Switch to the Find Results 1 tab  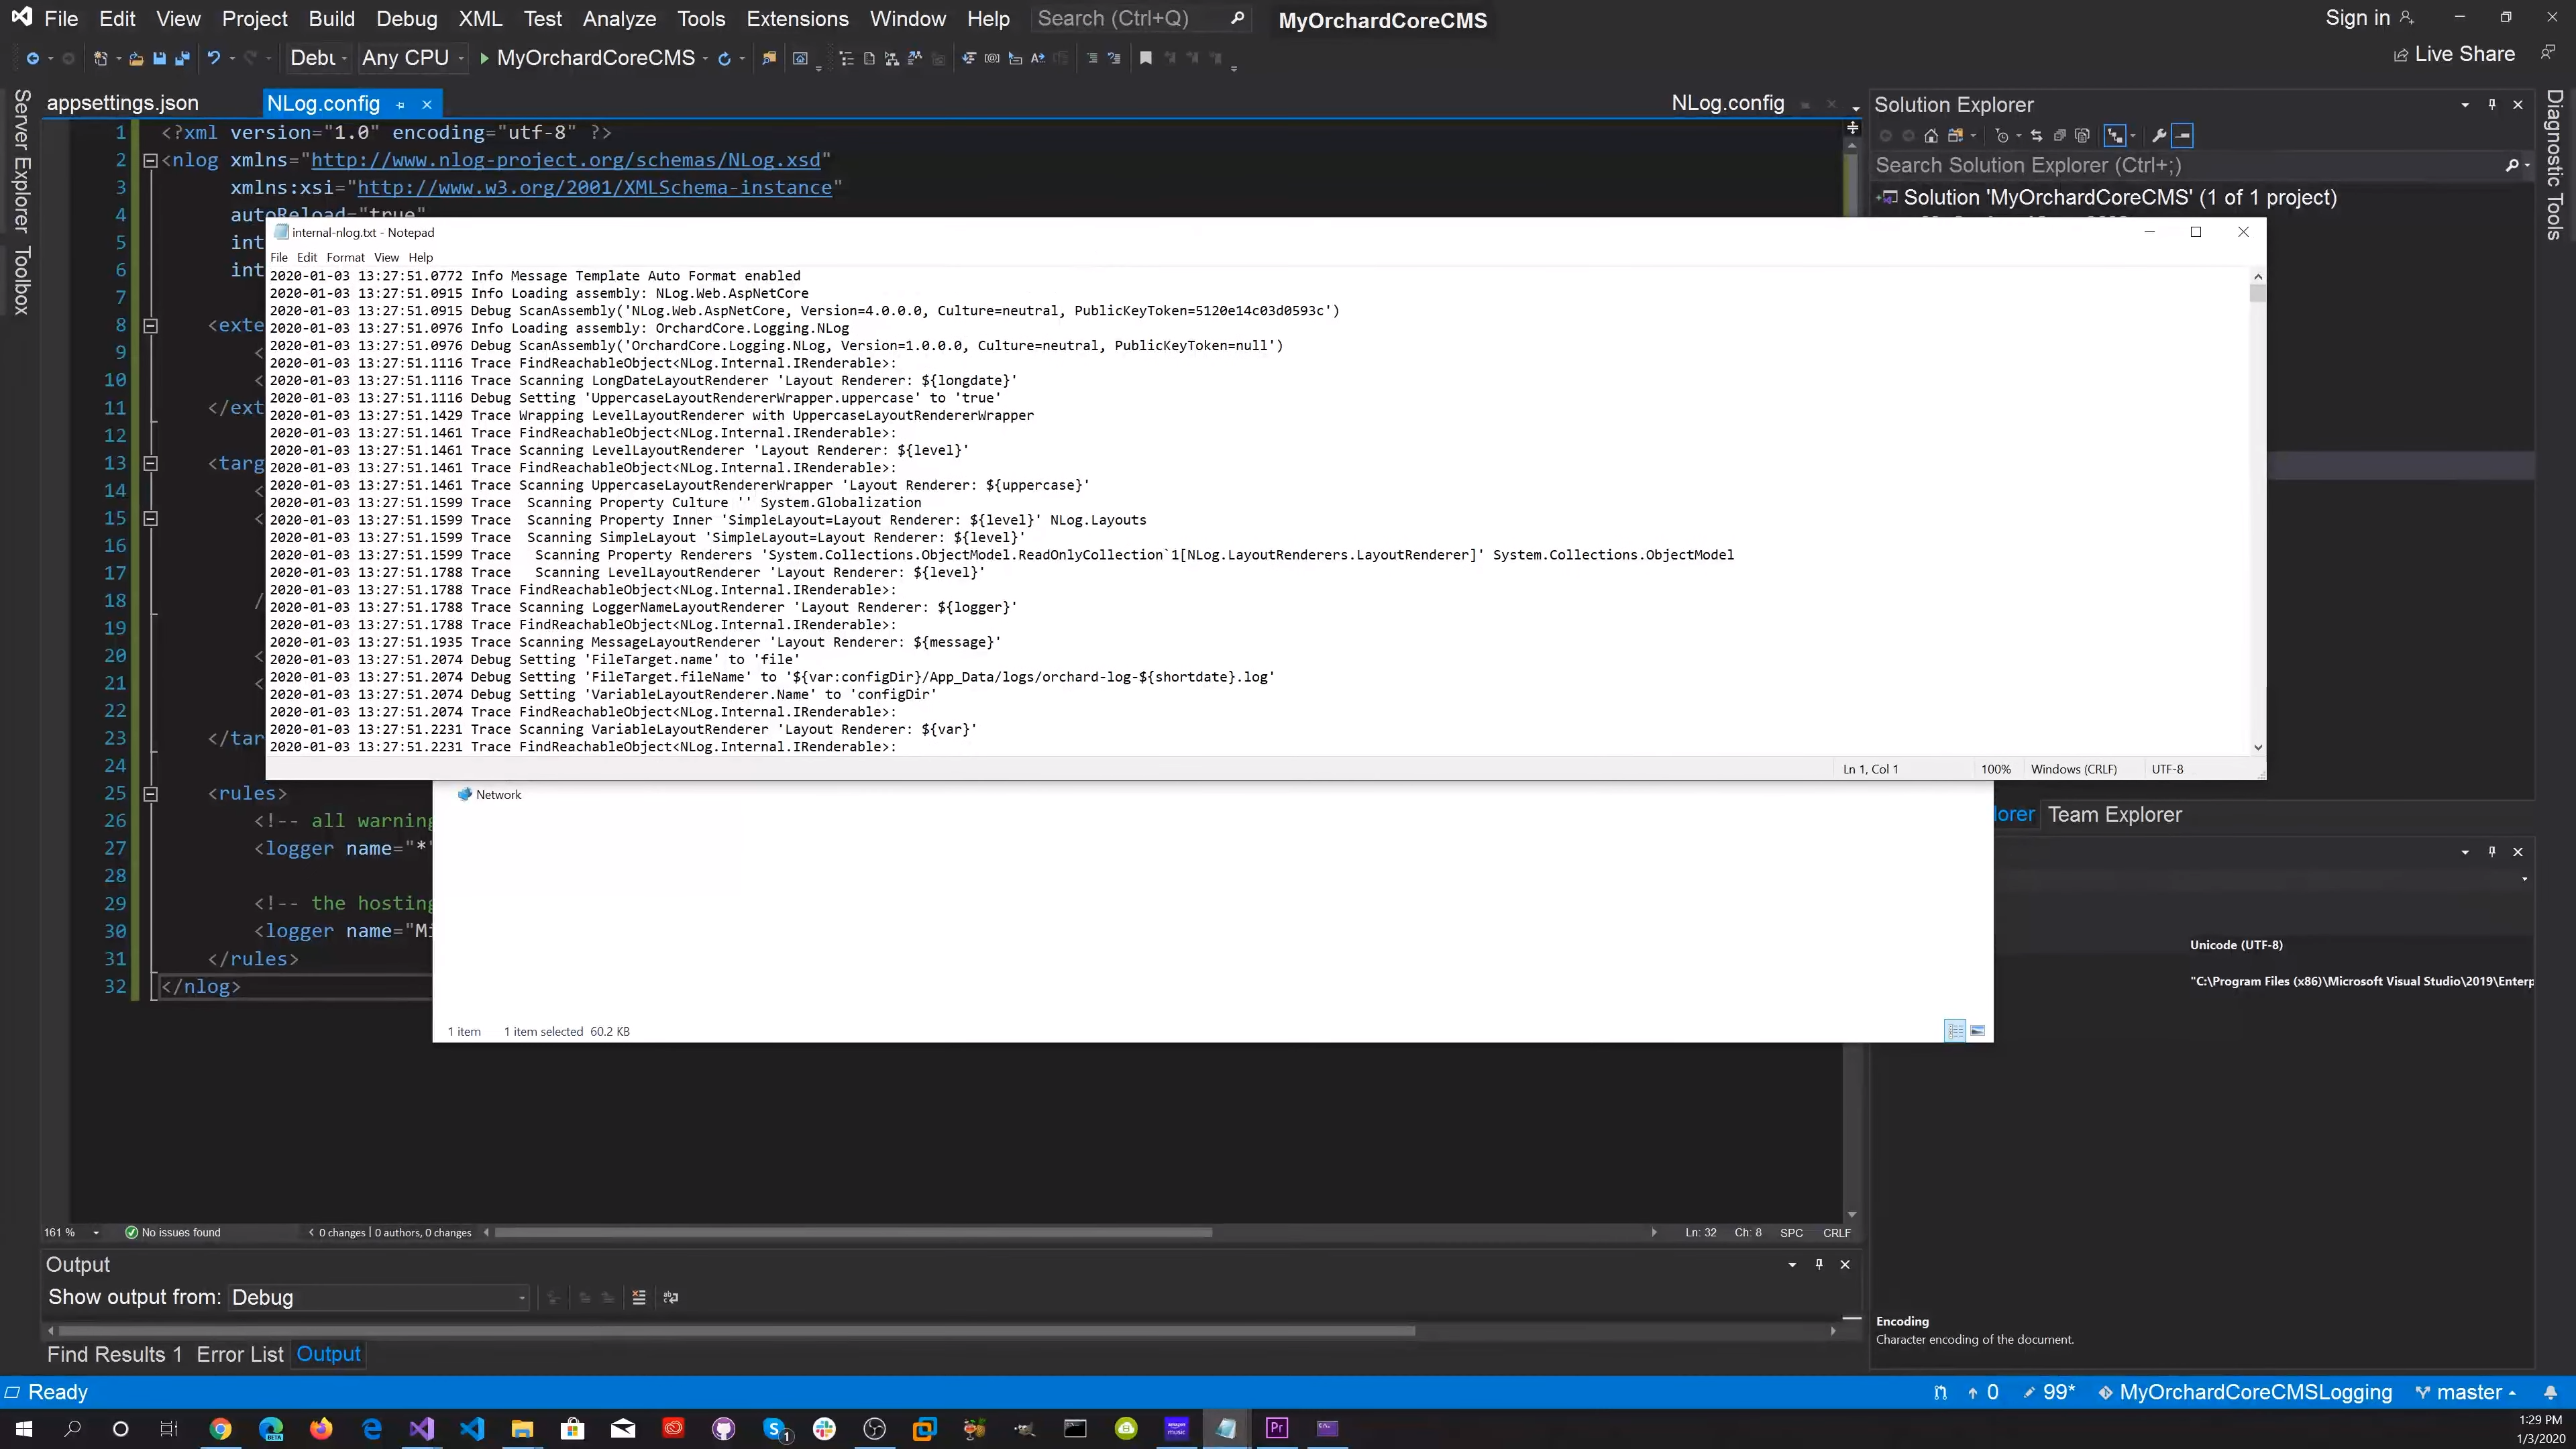pos(115,1354)
